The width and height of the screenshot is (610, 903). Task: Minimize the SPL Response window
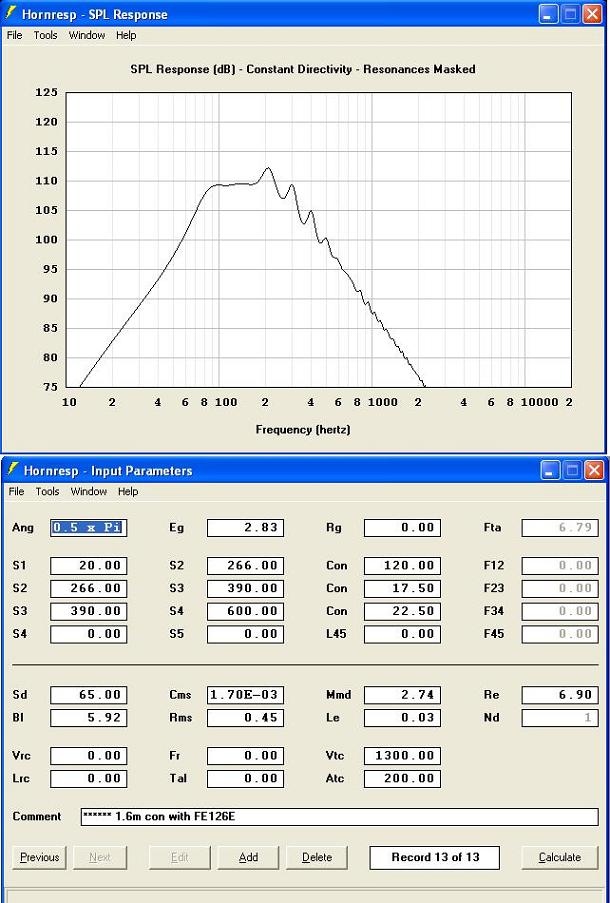(548, 14)
